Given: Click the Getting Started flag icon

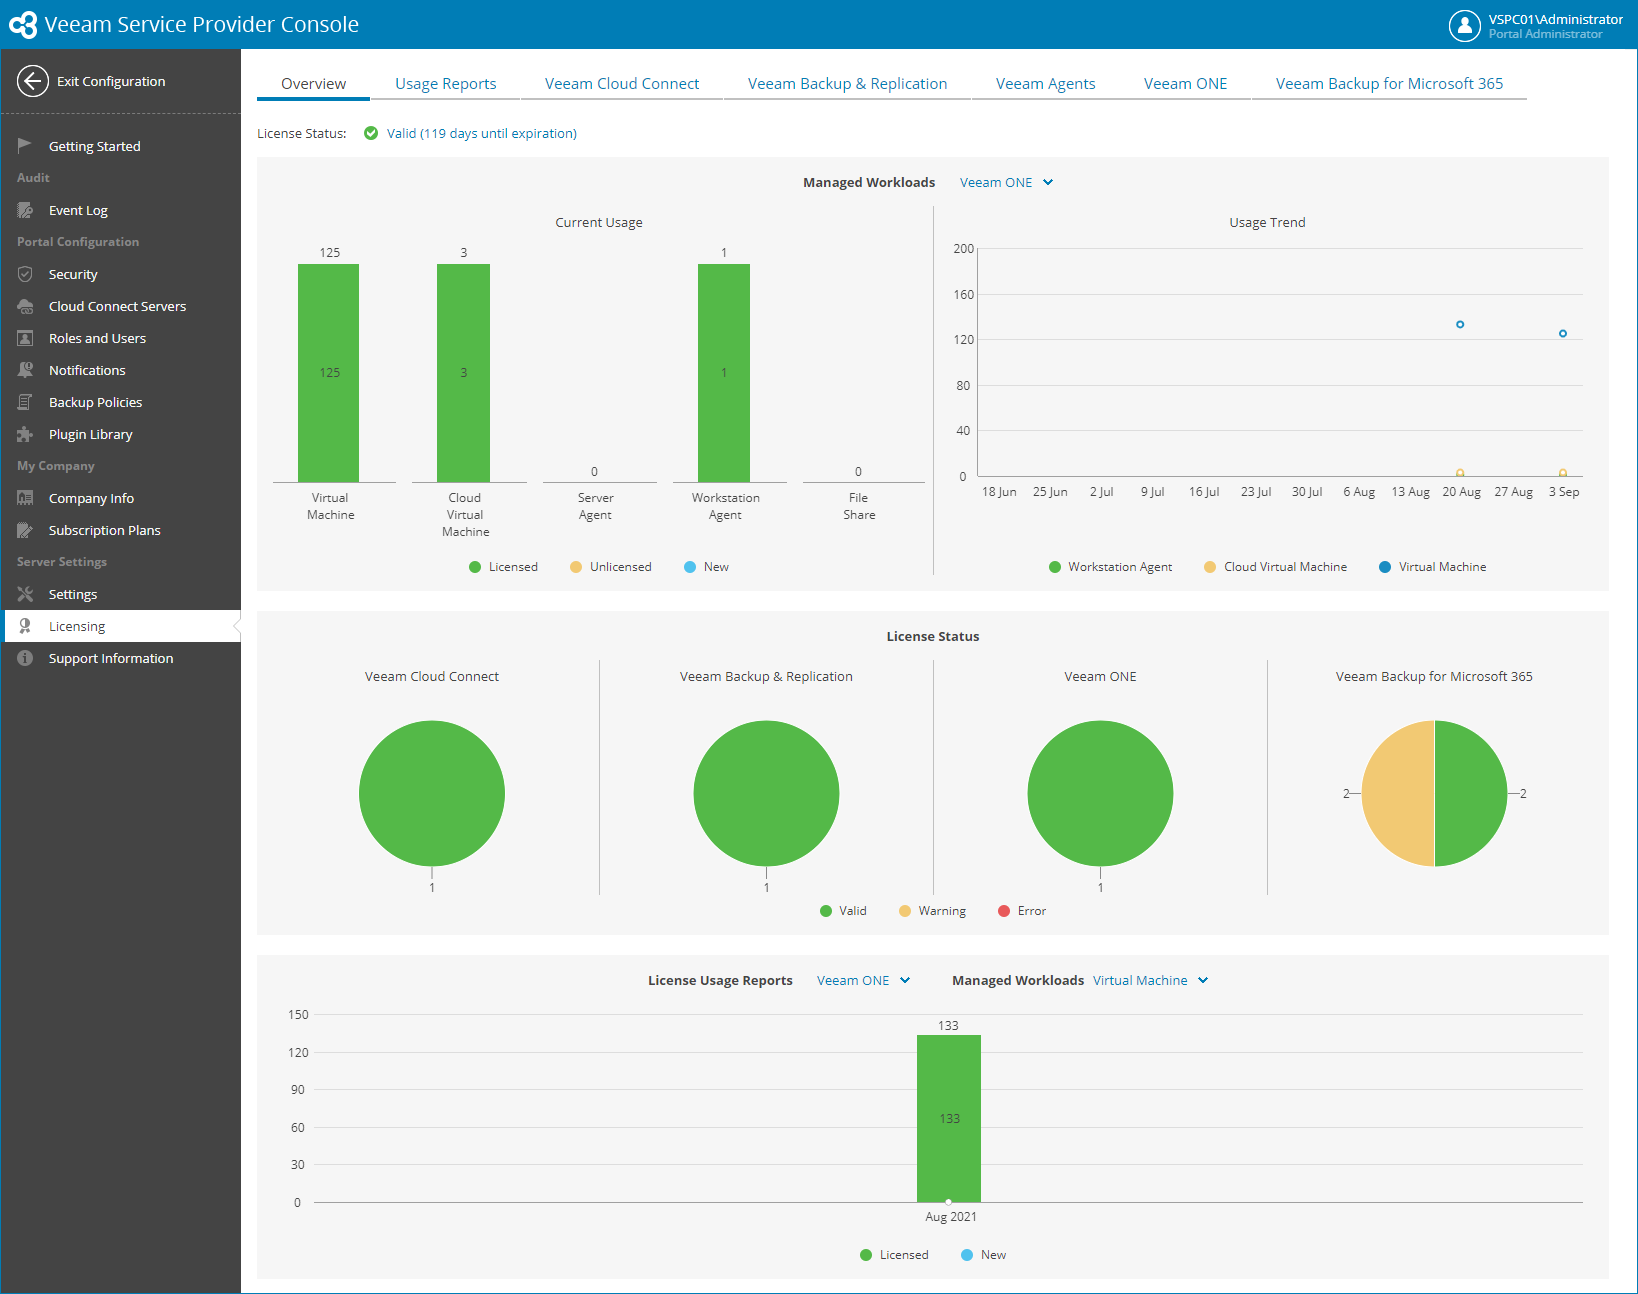Looking at the screenshot, I should coord(25,146).
